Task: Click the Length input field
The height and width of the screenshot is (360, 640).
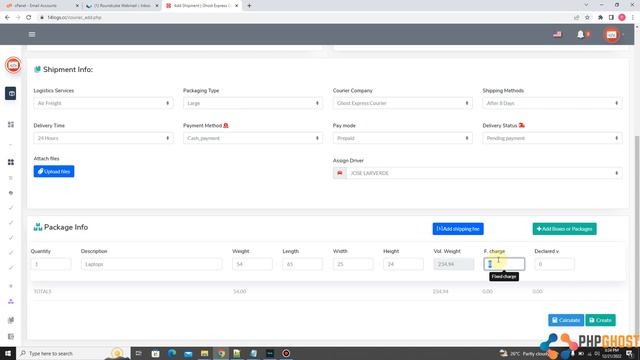Action: pyautogui.click(x=302, y=264)
